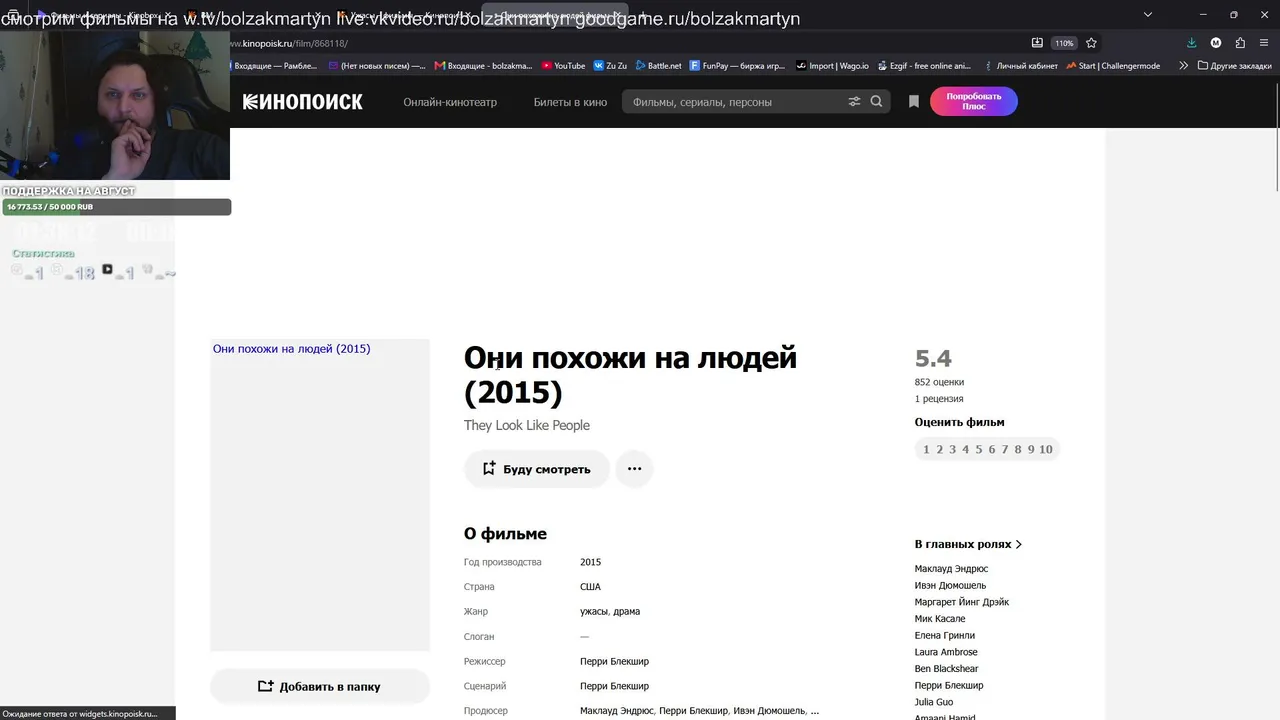Image resolution: width=1280 pixels, height=720 pixels.
Task: Open the Zu Zu bookmark
Action: (x=610, y=66)
